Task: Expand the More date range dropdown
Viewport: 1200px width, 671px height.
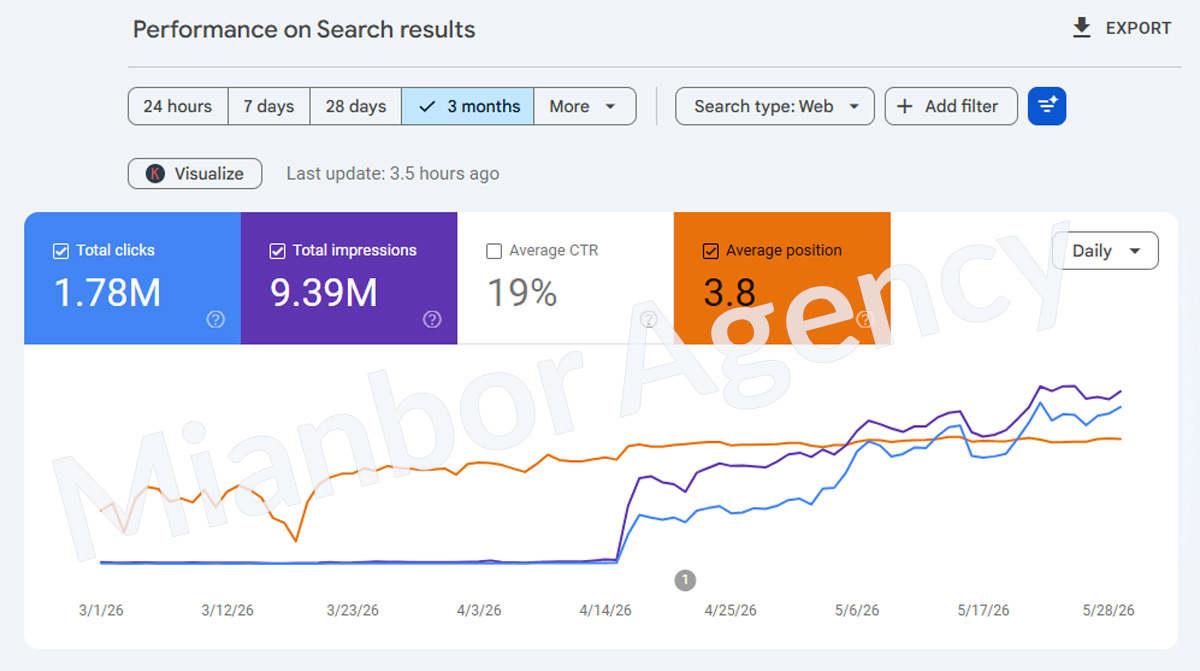Action: (x=585, y=106)
